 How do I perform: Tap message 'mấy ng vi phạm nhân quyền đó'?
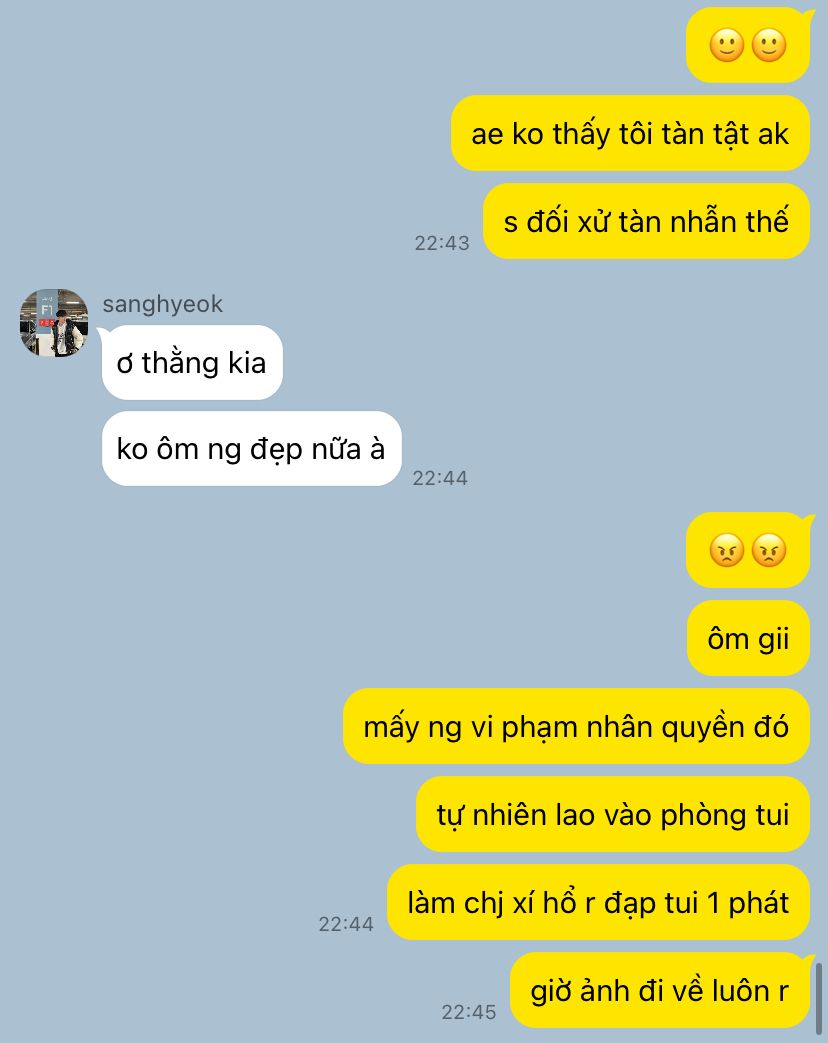576,726
